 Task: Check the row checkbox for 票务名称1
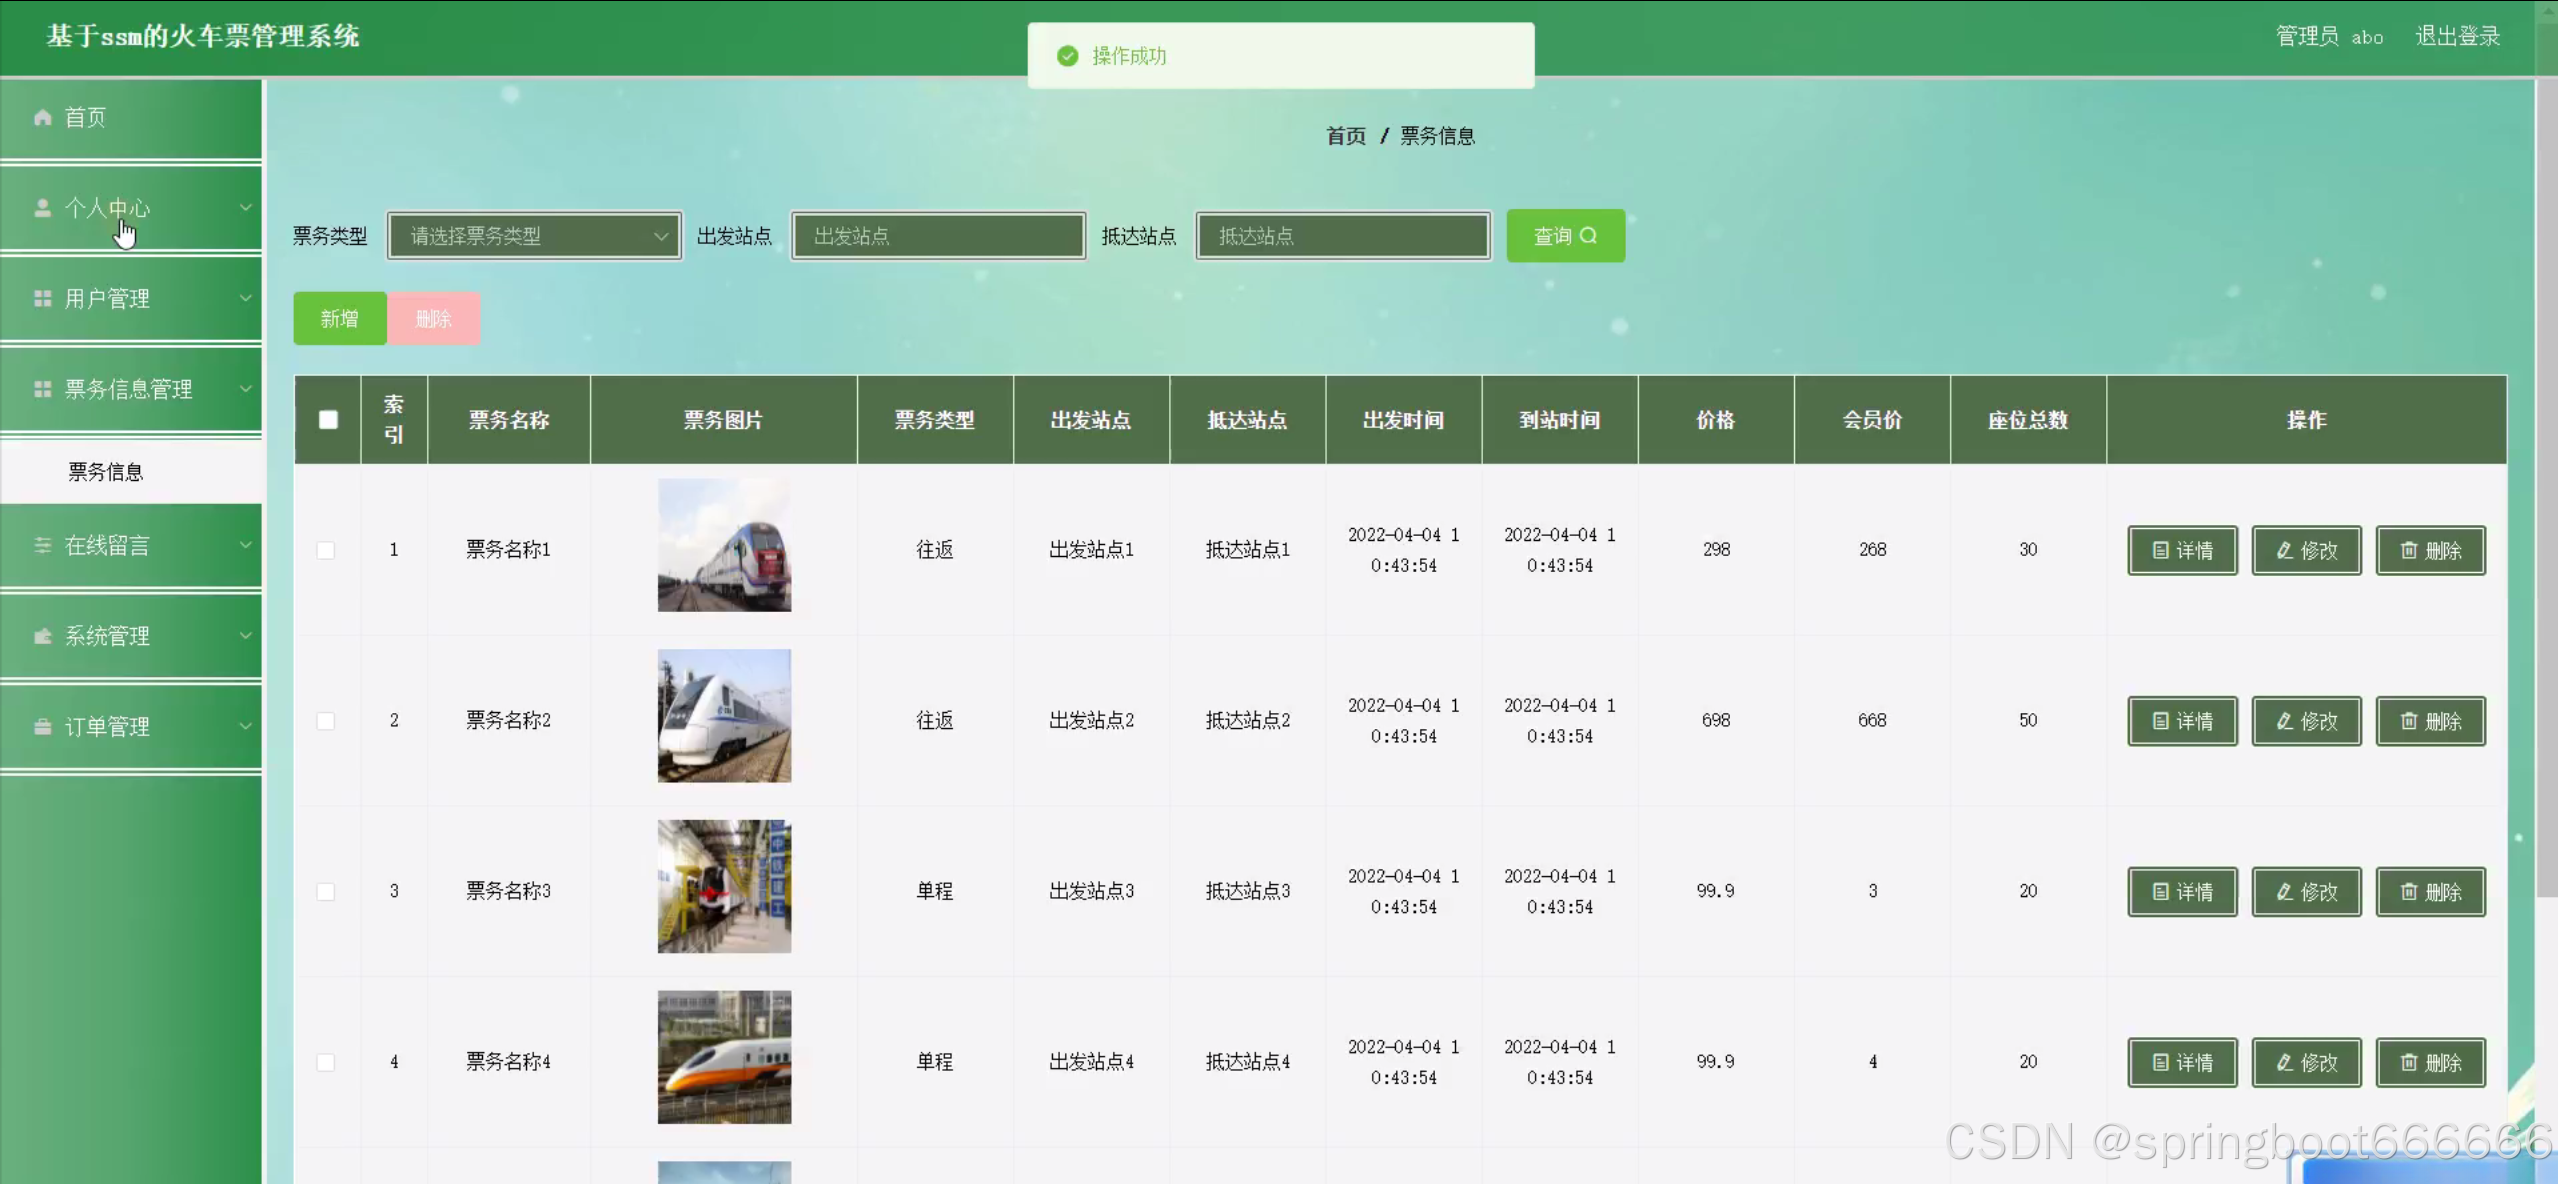326,550
